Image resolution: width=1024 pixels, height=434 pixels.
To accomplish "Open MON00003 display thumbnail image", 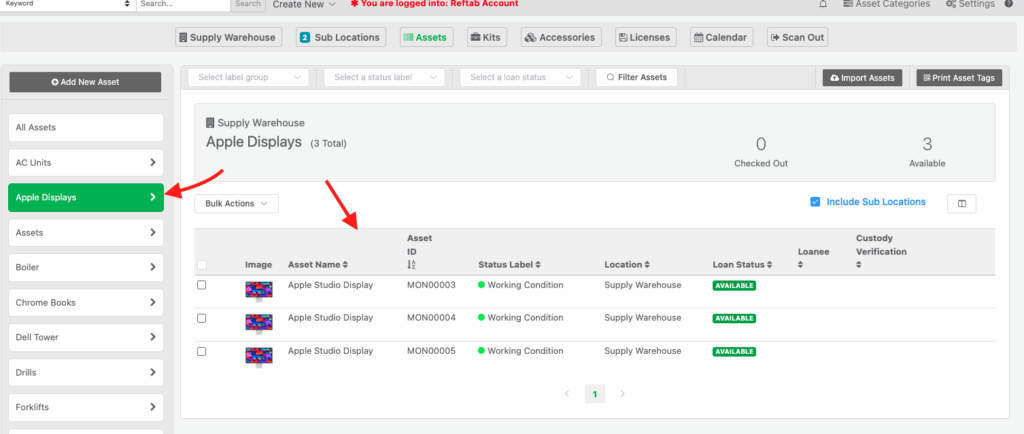I will (x=259, y=291).
